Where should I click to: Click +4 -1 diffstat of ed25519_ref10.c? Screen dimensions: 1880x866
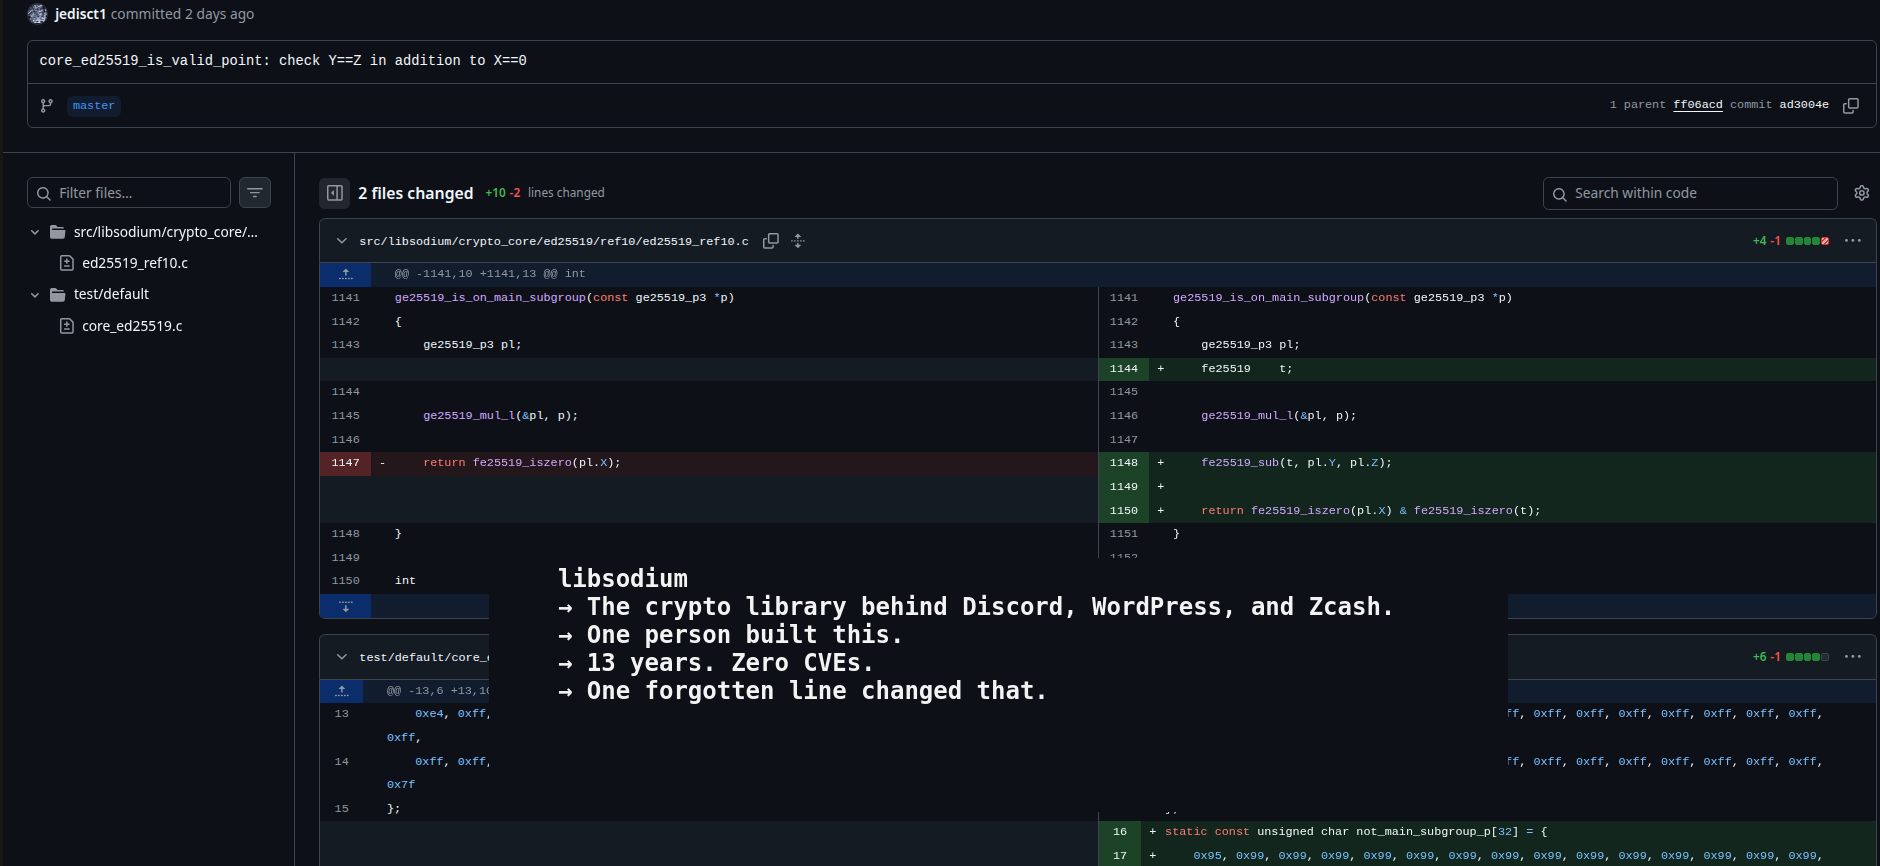coord(1791,241)
